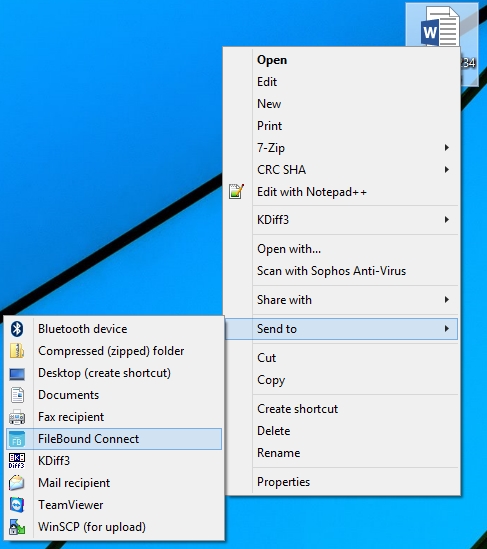Send to Bluetooth device
This screenshot has width=487, height=549.
114,329
